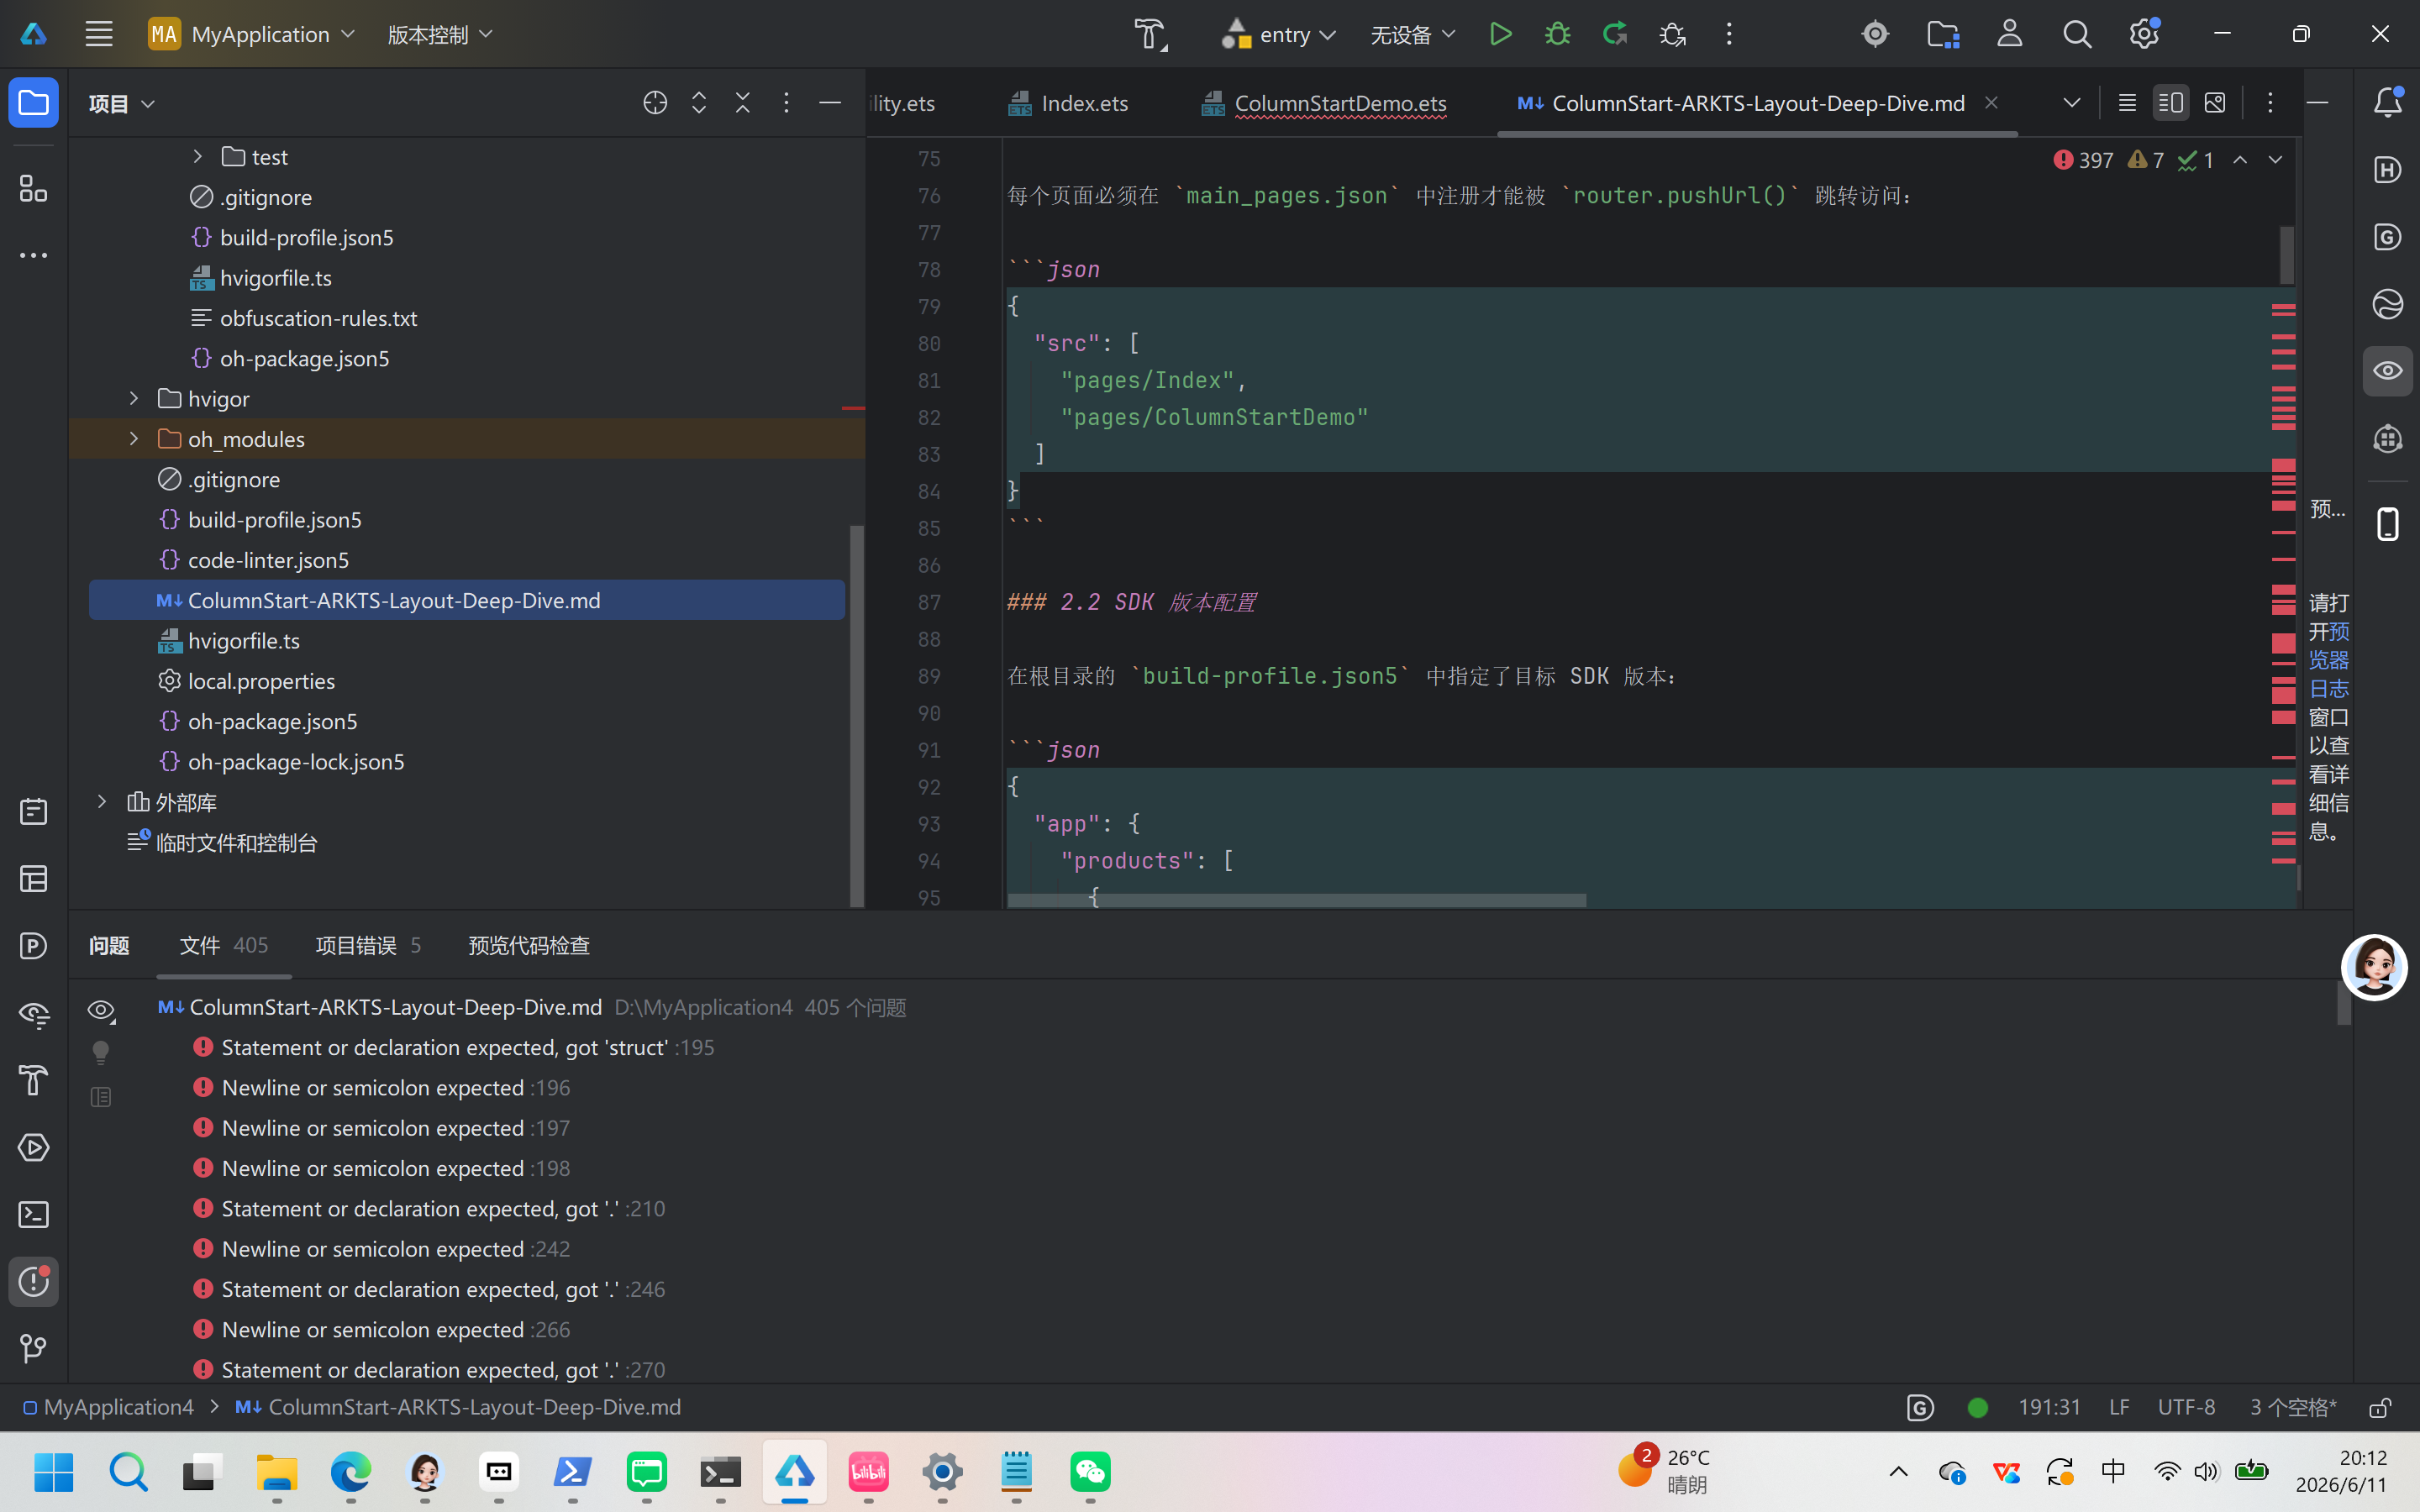Screen dimensions: 2420x1512
Task: Toggle the eye view options in Problems panel
Action: (101, 1010)
